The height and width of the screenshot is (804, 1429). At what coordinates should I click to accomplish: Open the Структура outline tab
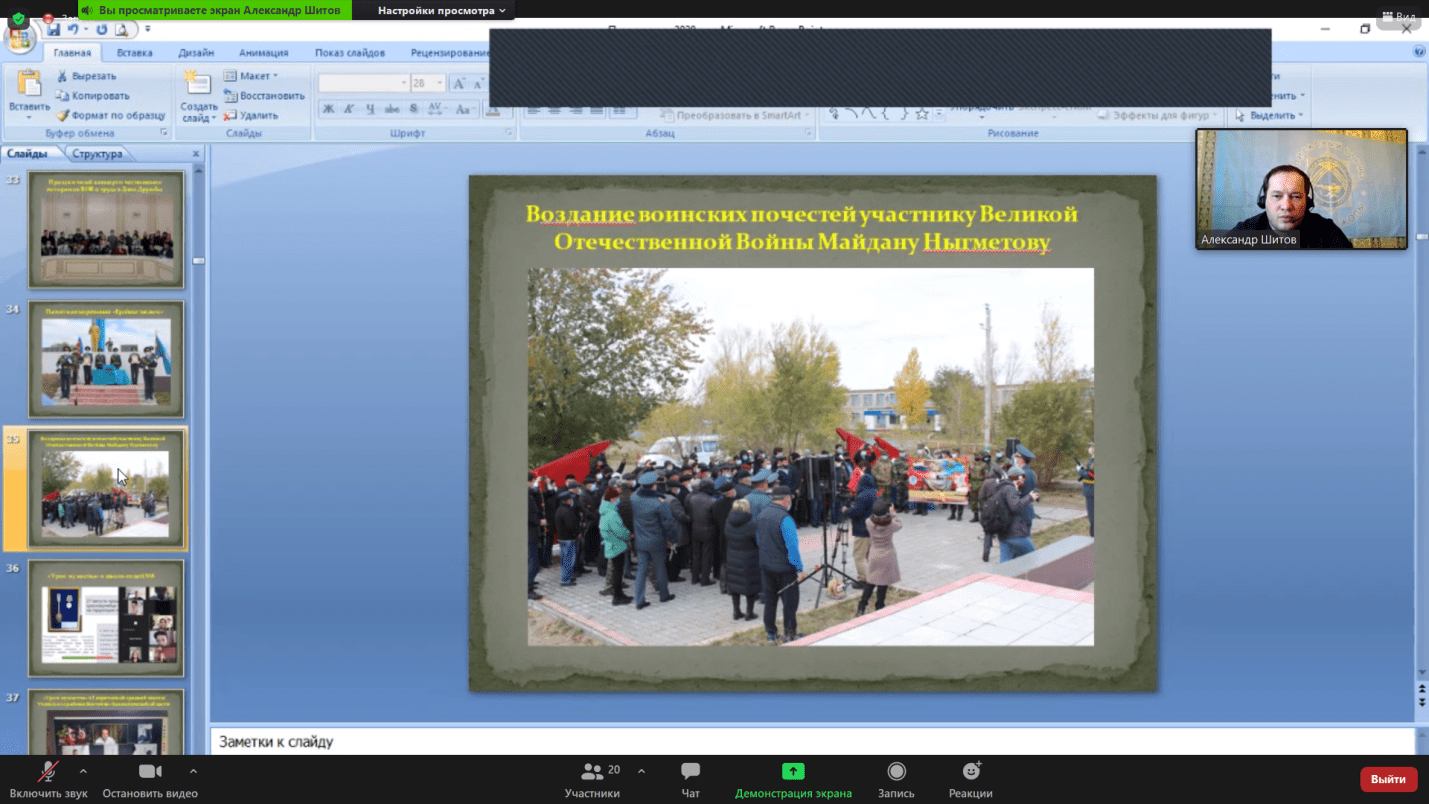click(97, 154)
